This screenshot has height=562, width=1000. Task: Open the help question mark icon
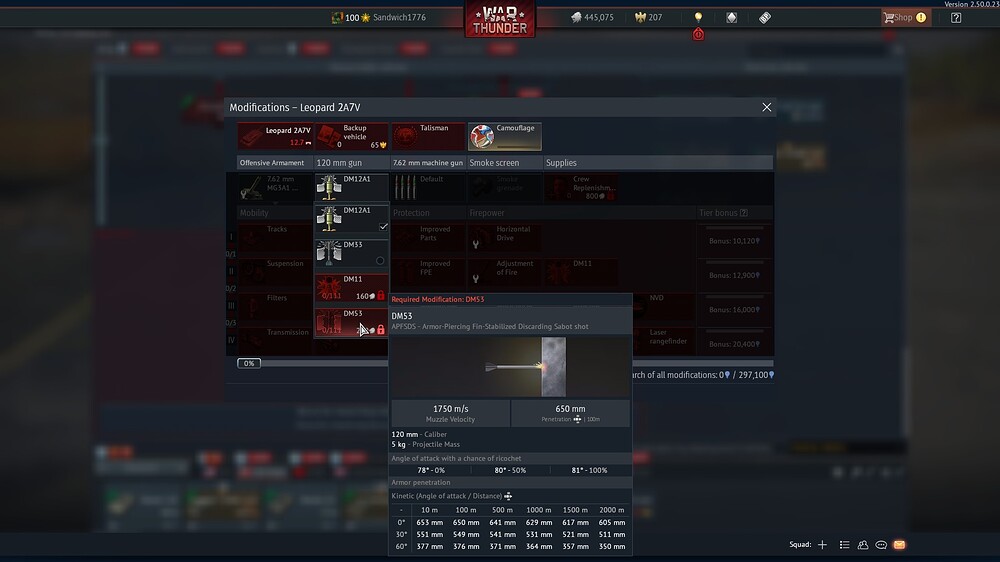click(956, 17)
